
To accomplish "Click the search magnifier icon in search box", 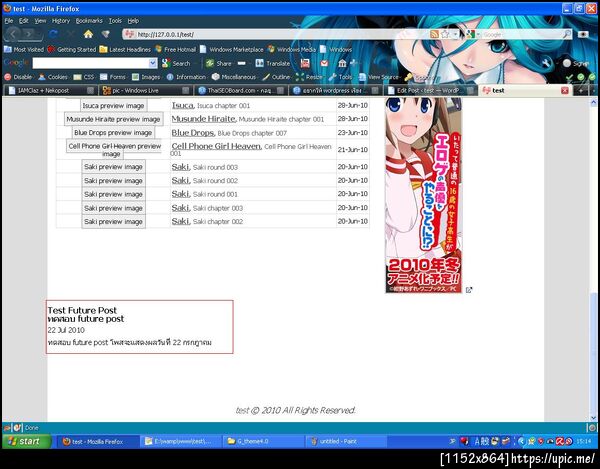I will pyautogui.click(x=567, y=34).
